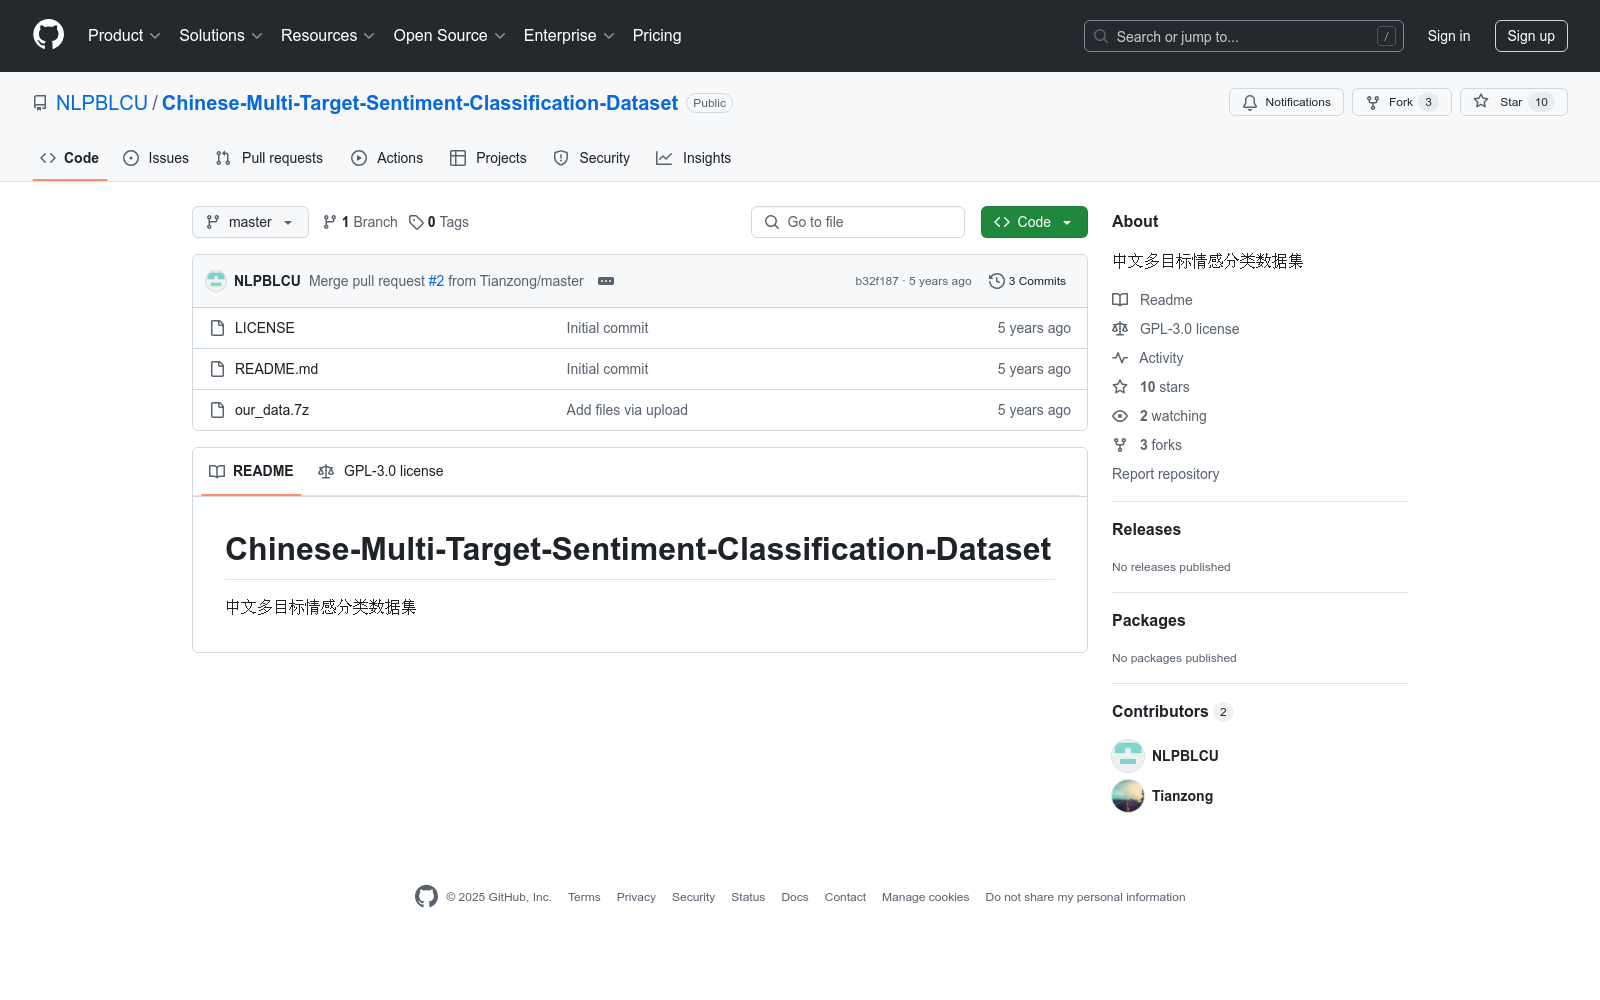
Task: Open footer Docs link
Action: 795,897
